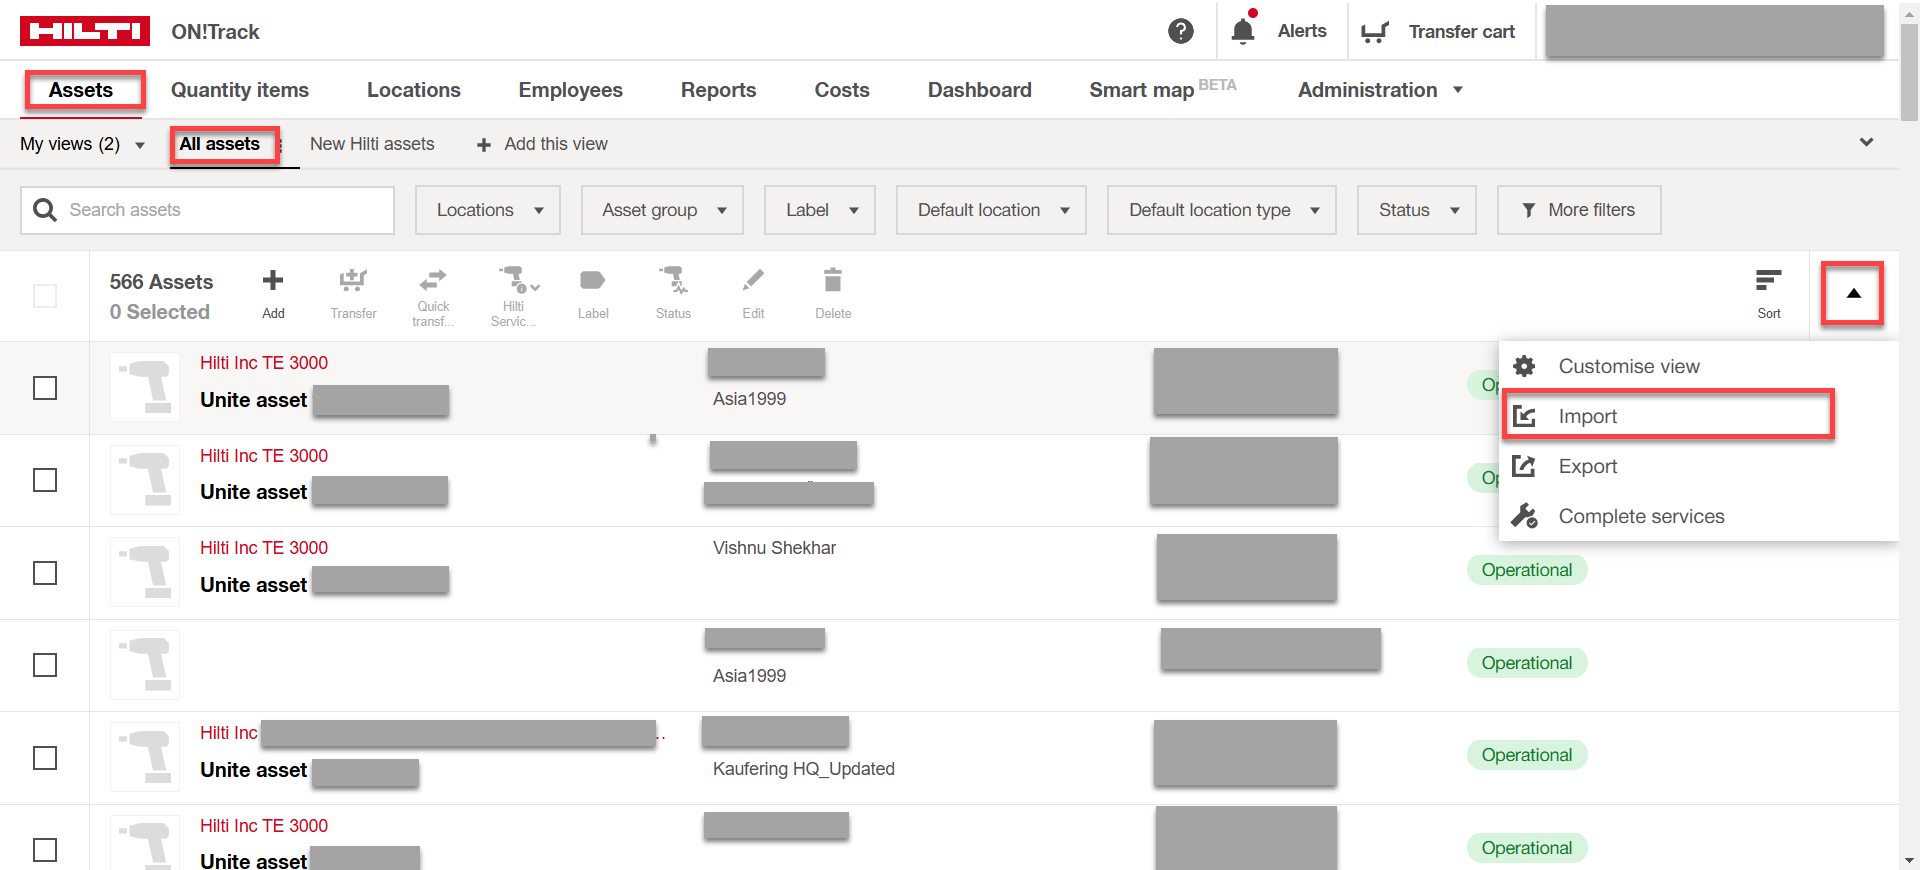Click the Export arrow icon

click(x=1524, y=466)
